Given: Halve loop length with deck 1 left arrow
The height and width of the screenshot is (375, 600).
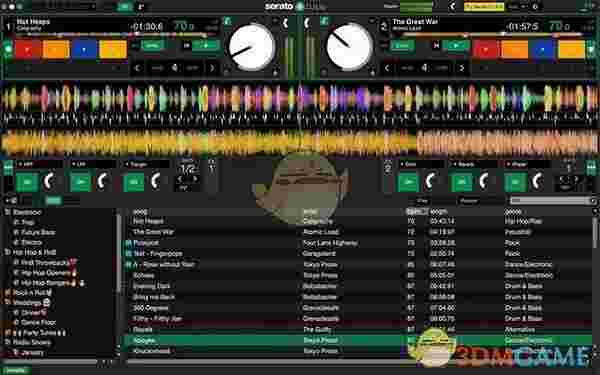Looking at the screenshot, I should pyautogui.click(x=138, y=68).
